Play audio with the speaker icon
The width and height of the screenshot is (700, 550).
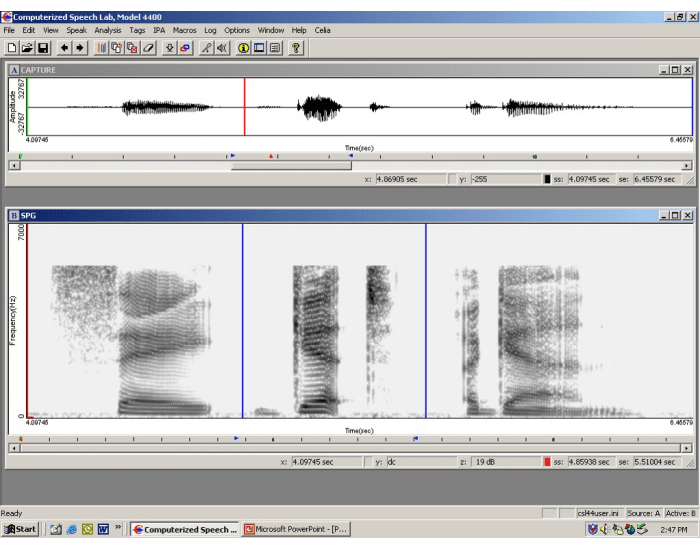click(222, 48)
